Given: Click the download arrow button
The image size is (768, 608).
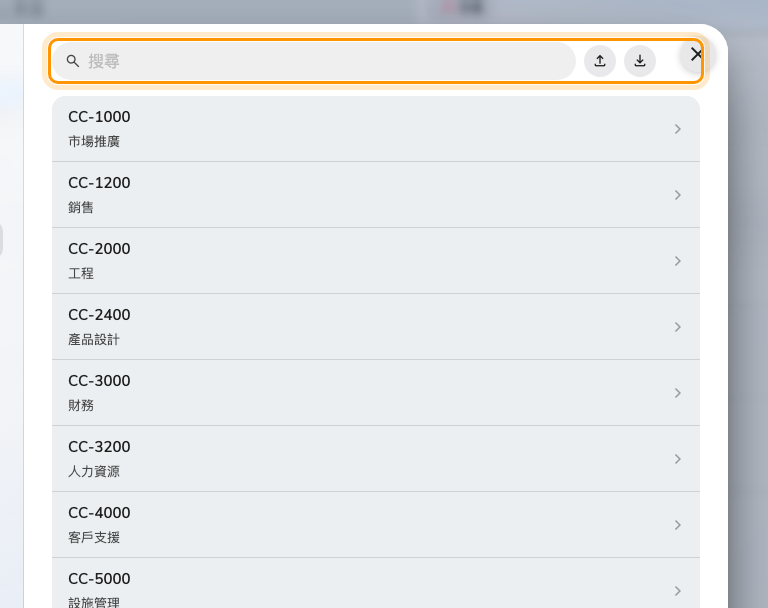Looking at the screenshot, I should point(640,61).
